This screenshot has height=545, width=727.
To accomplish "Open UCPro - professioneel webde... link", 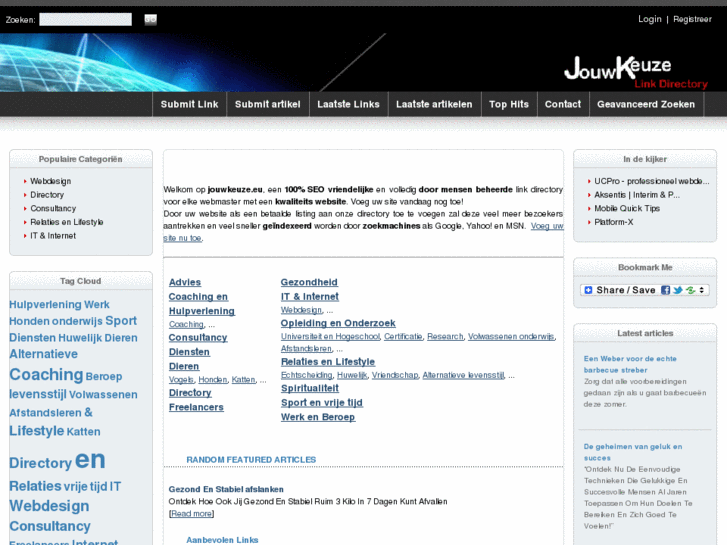I will pos(651,181).
